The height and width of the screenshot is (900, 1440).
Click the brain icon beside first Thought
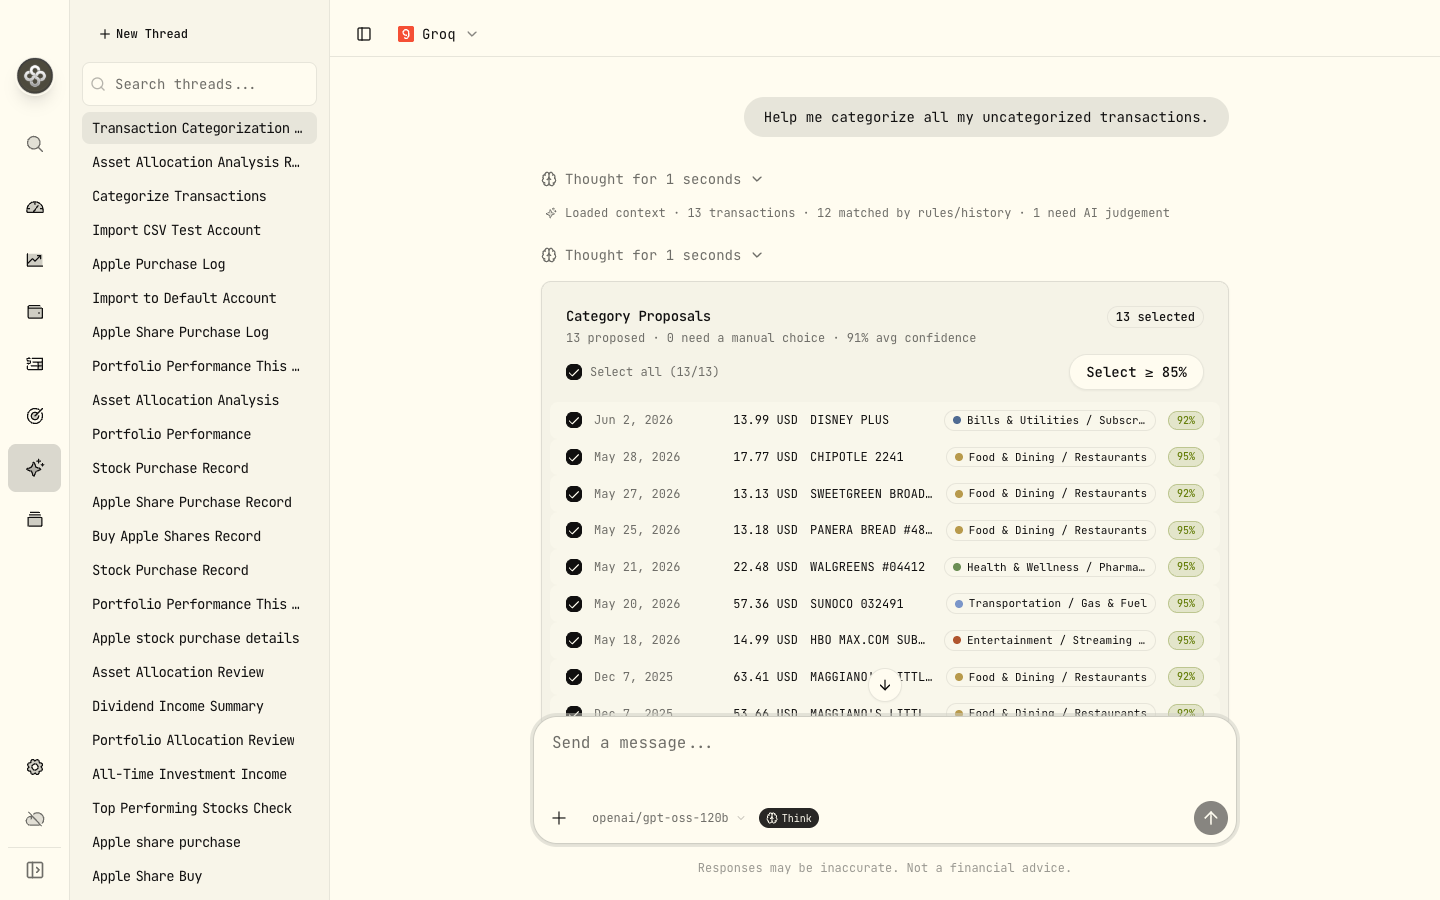(549, 179)
